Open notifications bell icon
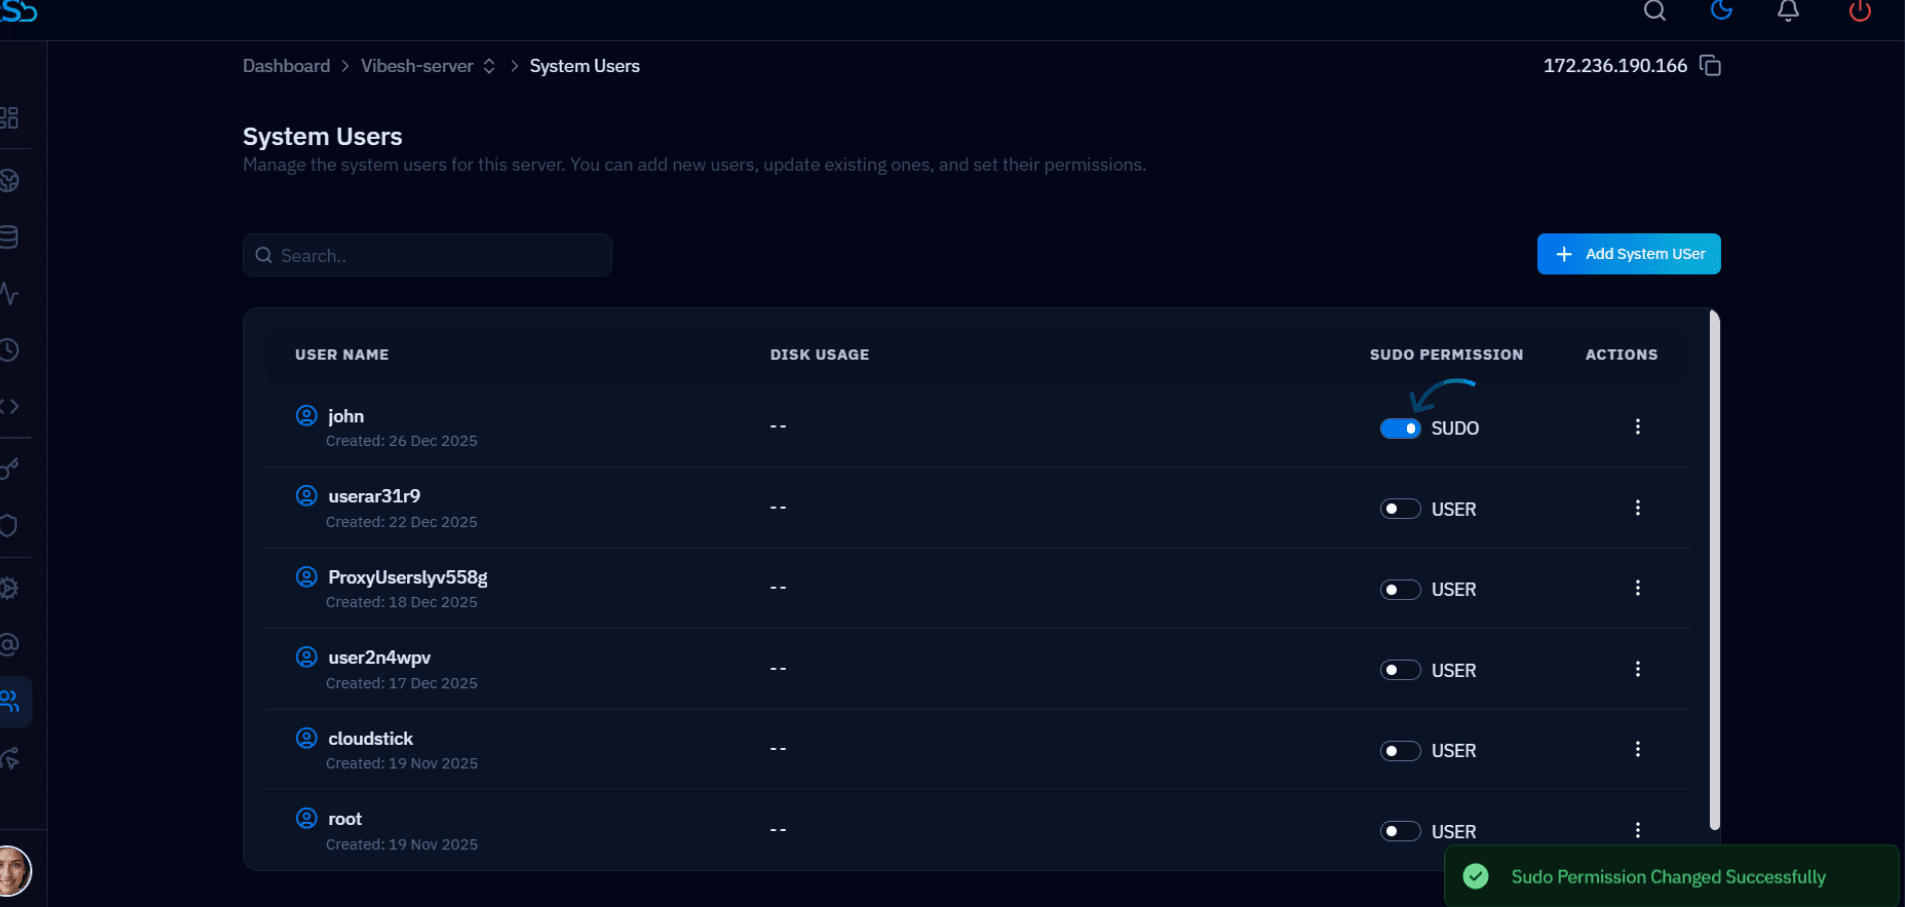1905x907 pixels. [x=1788, y=11]
